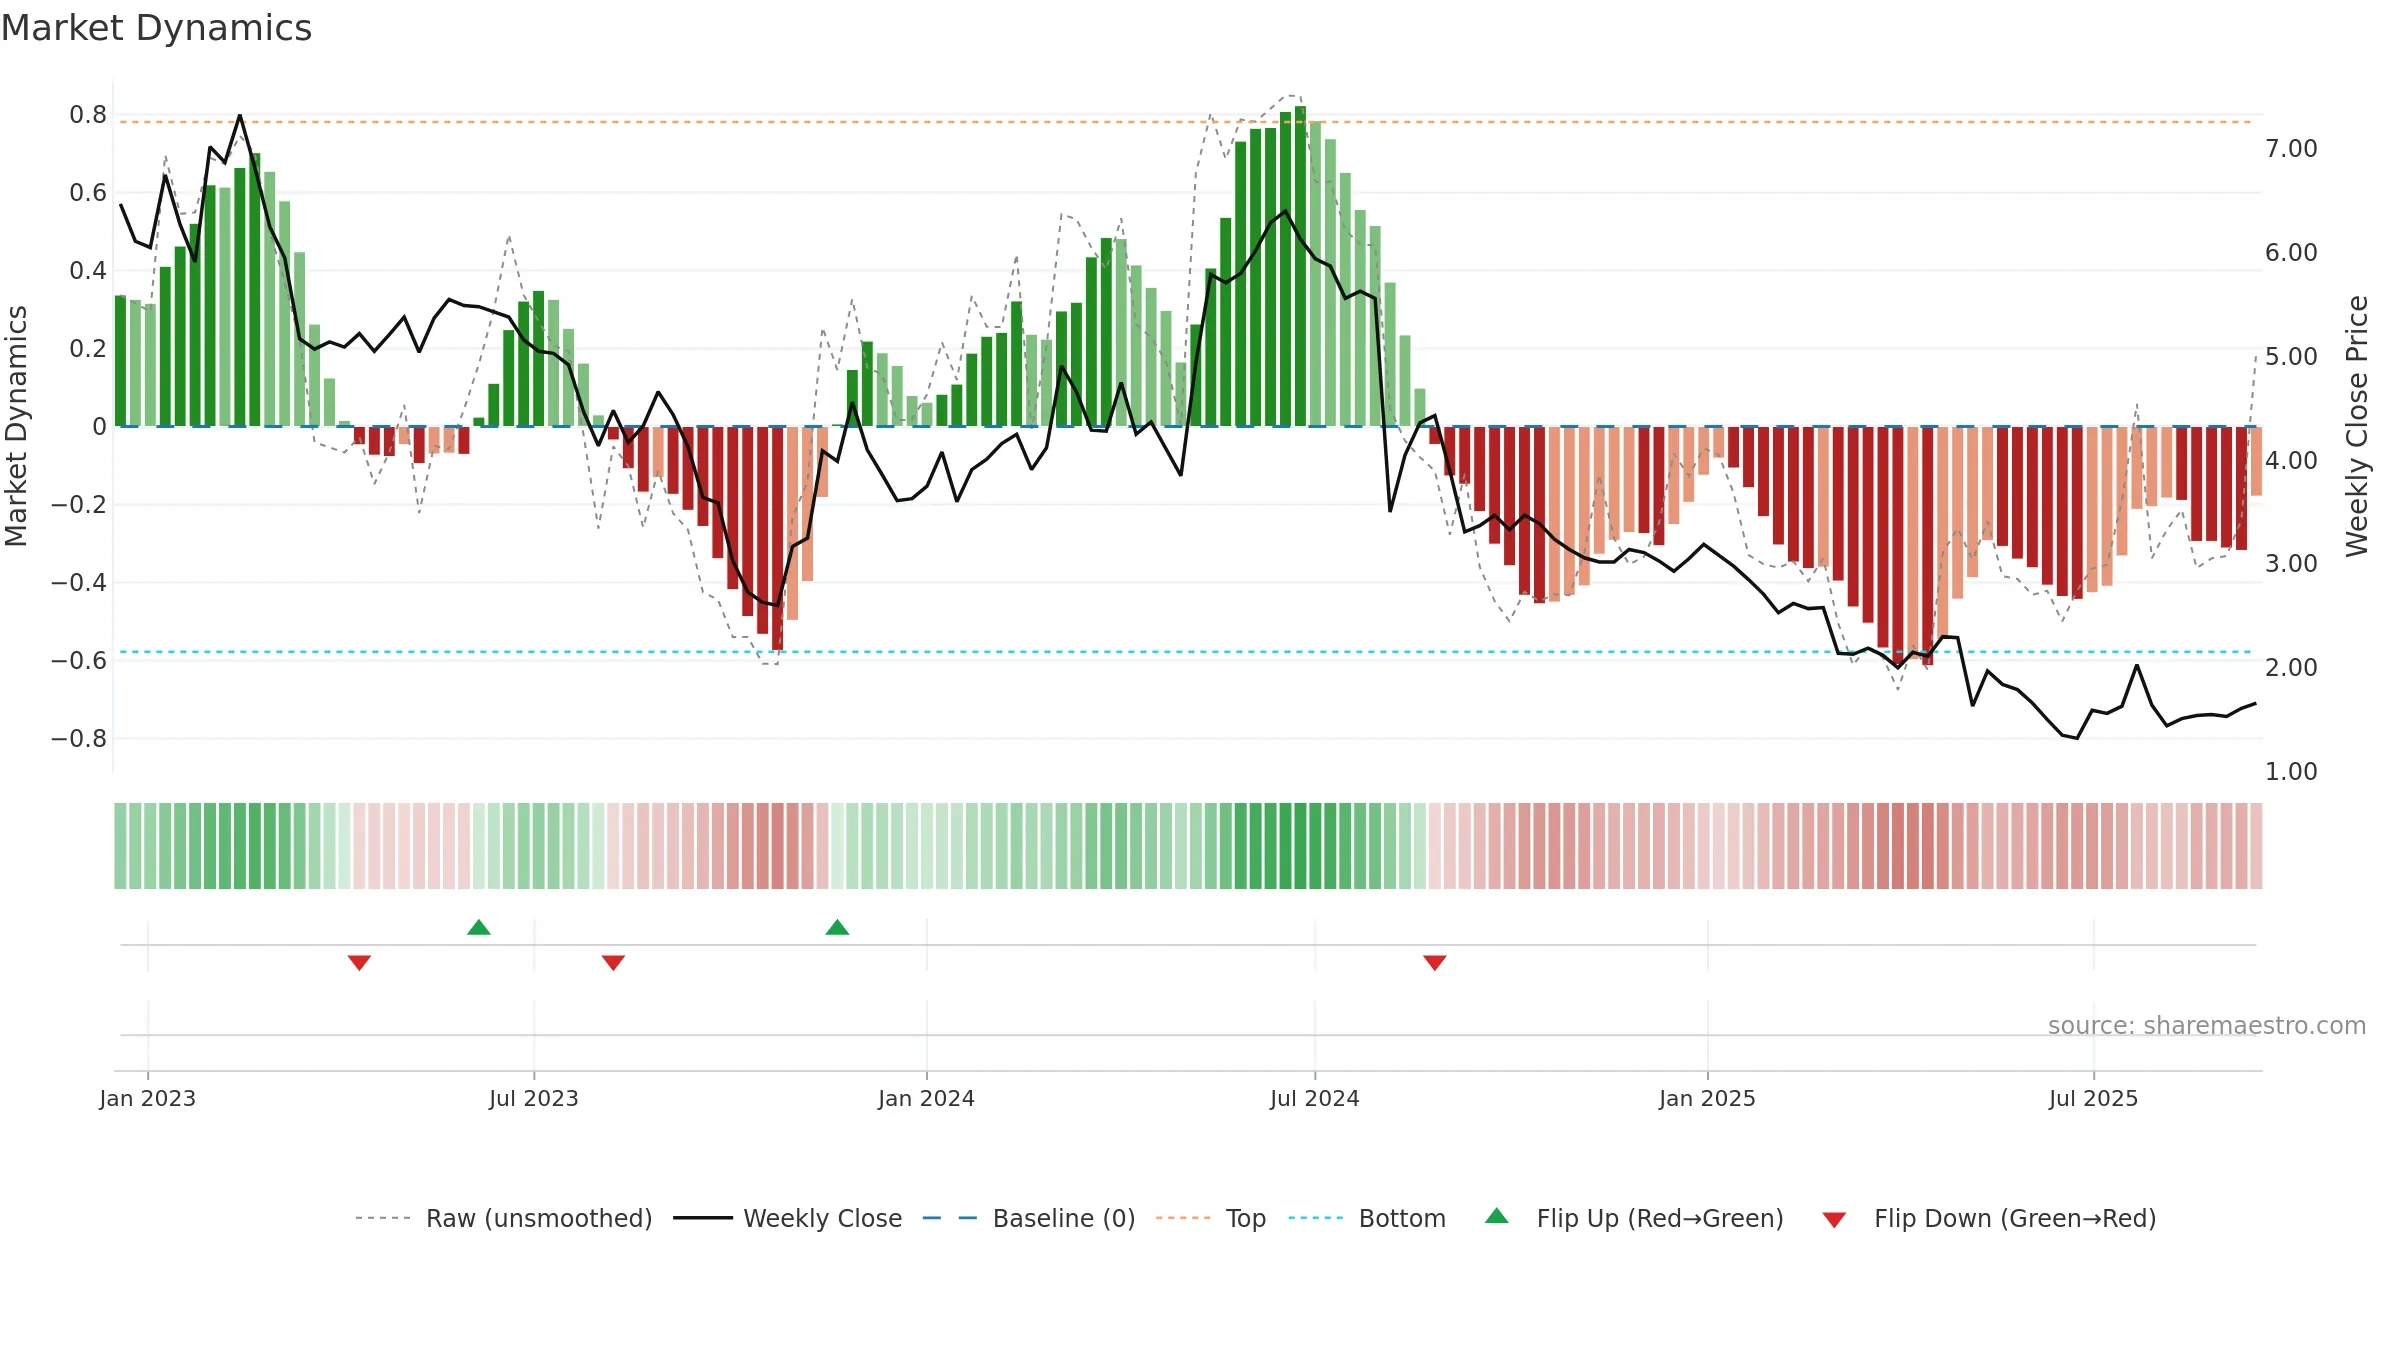
Task: Click the tallest green bar peaking near Jul 2024
Action: (x=1300, y=266)
